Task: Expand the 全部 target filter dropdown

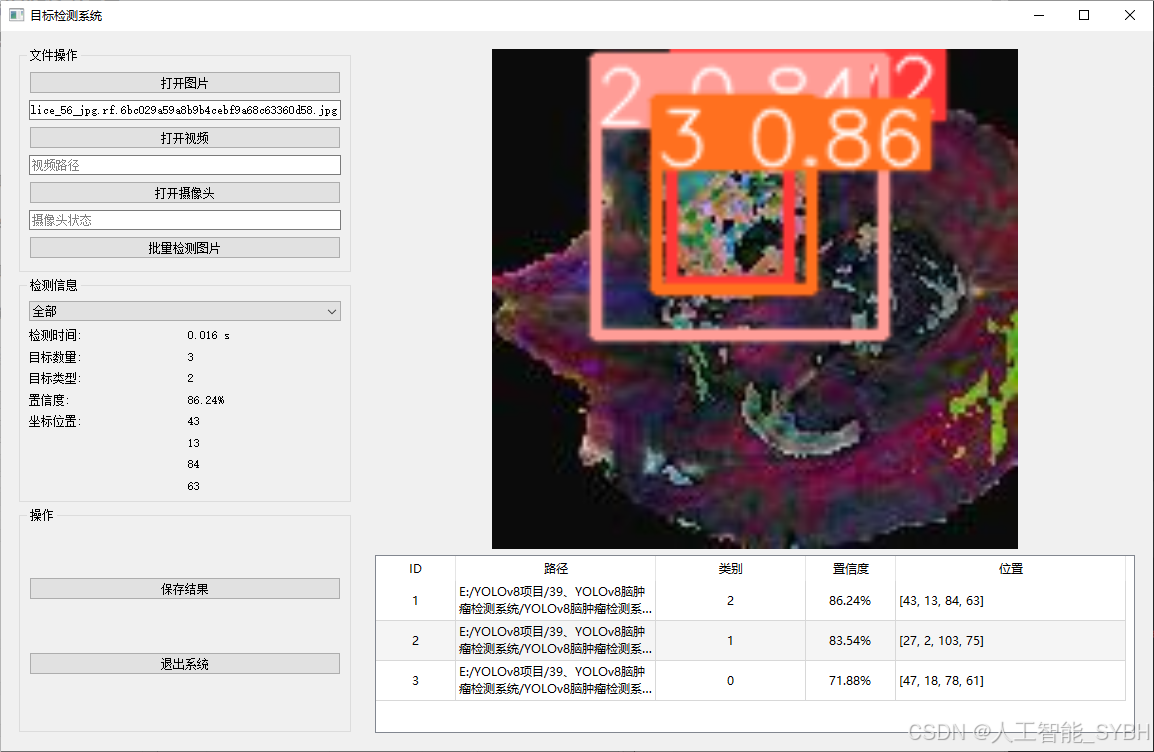Action: [x=185, y=311]
